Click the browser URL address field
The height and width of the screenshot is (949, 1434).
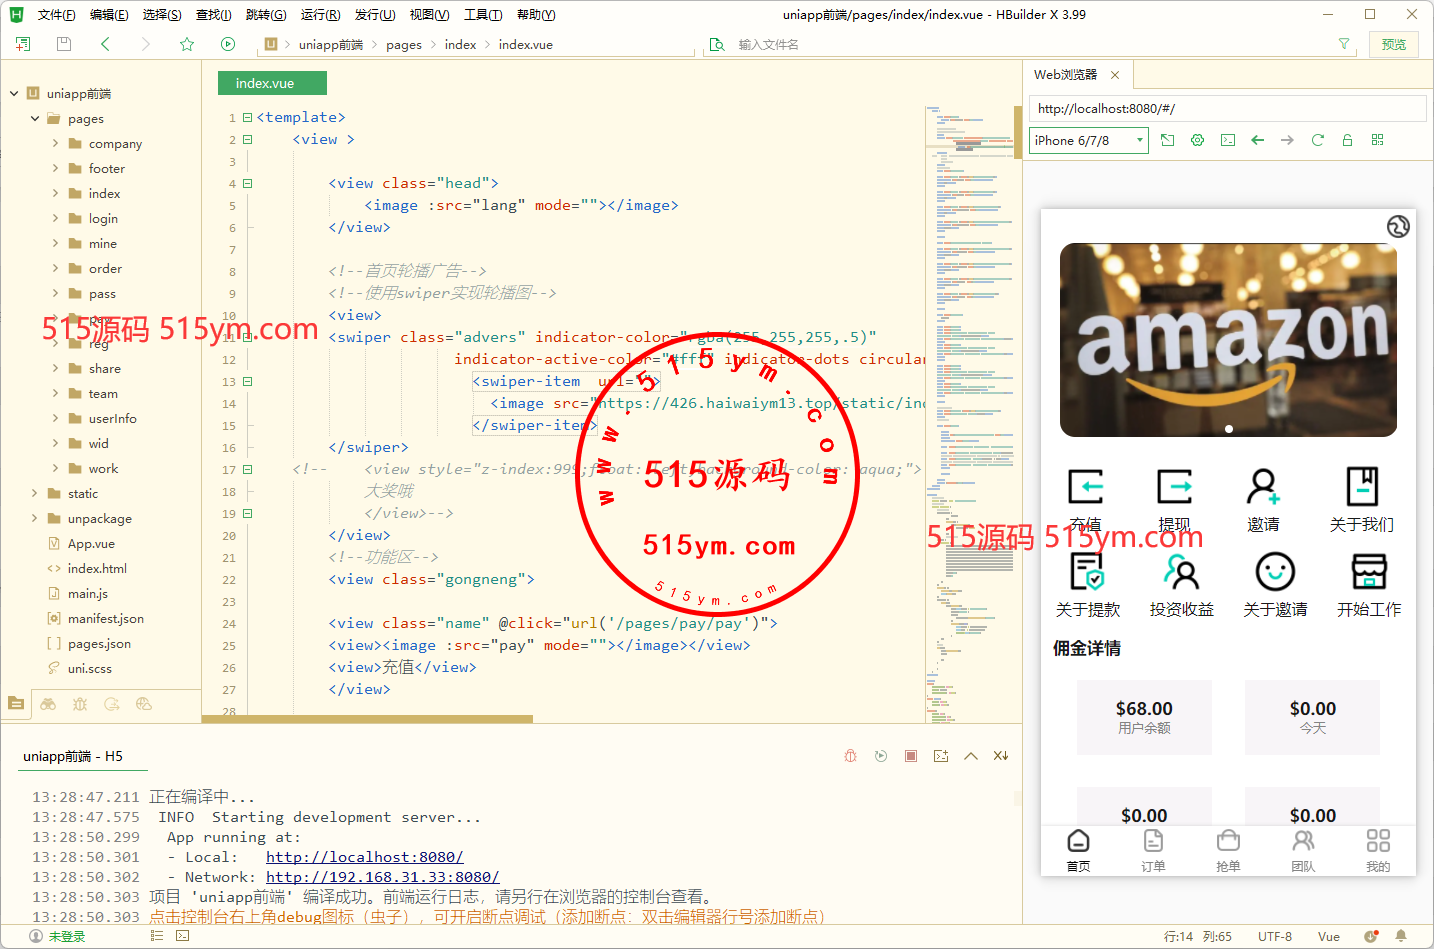[x=1226, y=108]
